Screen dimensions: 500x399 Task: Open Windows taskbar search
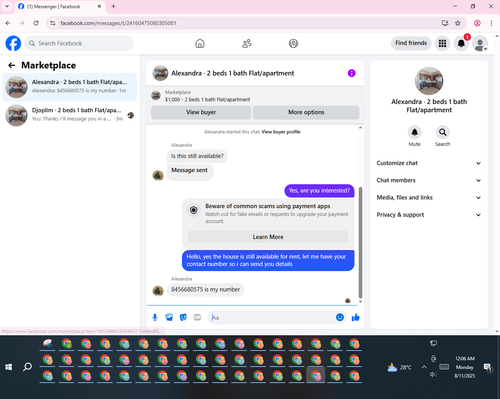27,367
